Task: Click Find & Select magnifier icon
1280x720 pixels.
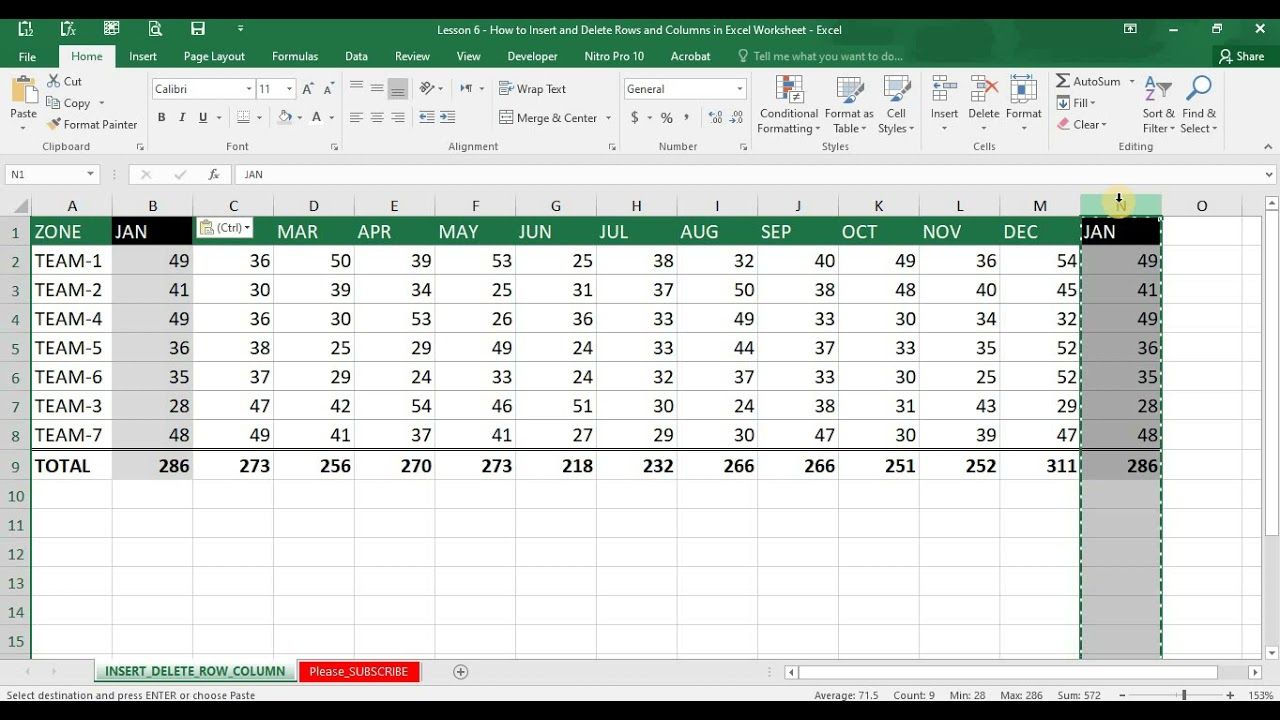Action: [x=1198, y=88]
